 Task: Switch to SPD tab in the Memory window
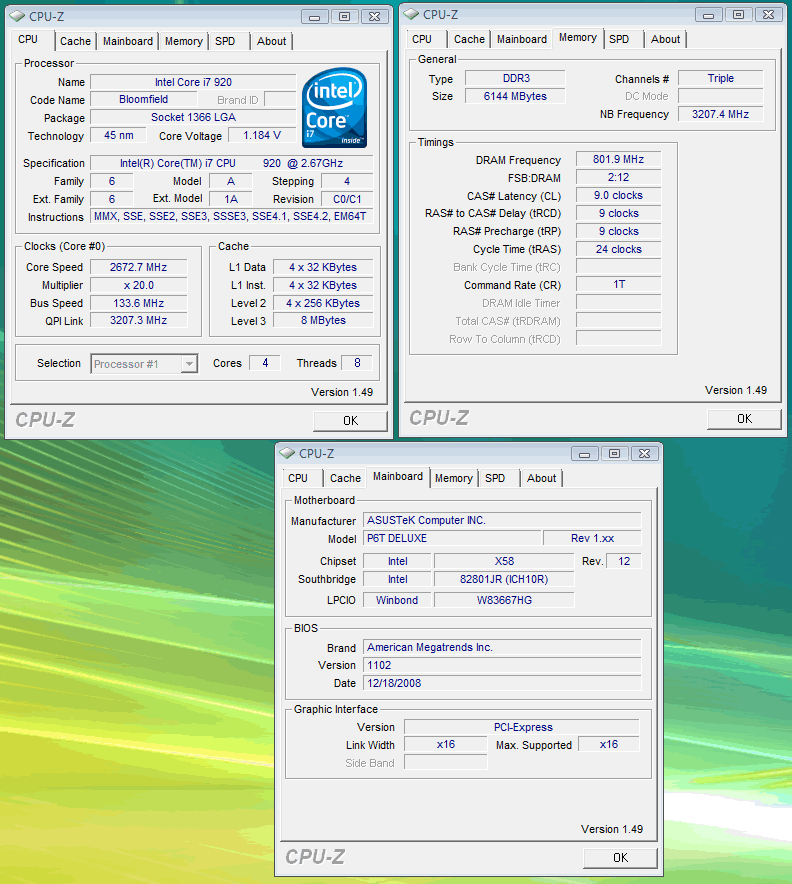point(619,39)
